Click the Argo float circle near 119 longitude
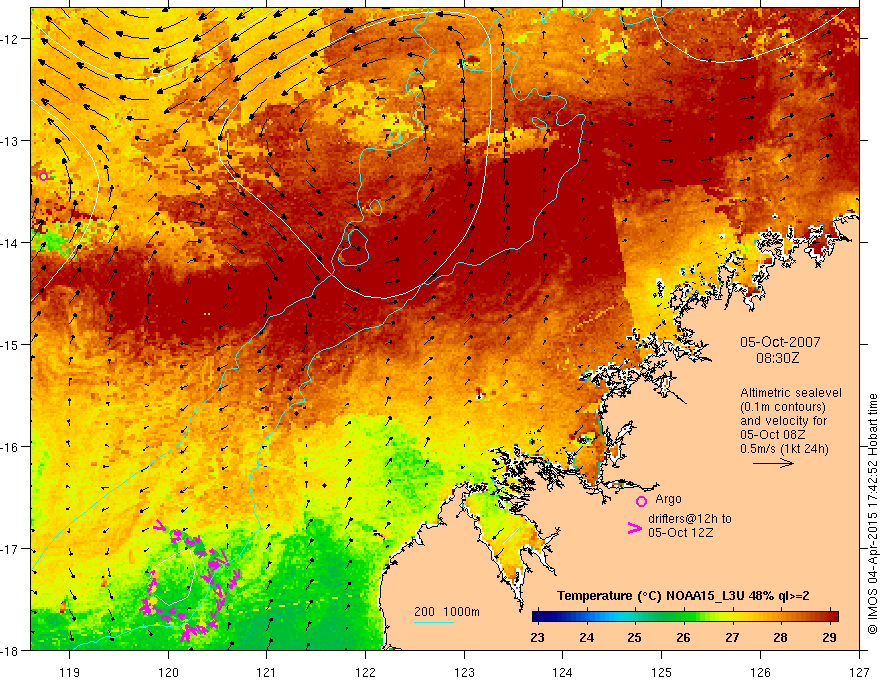The width and height of the screenshot is (880, 680). [43, 176]
